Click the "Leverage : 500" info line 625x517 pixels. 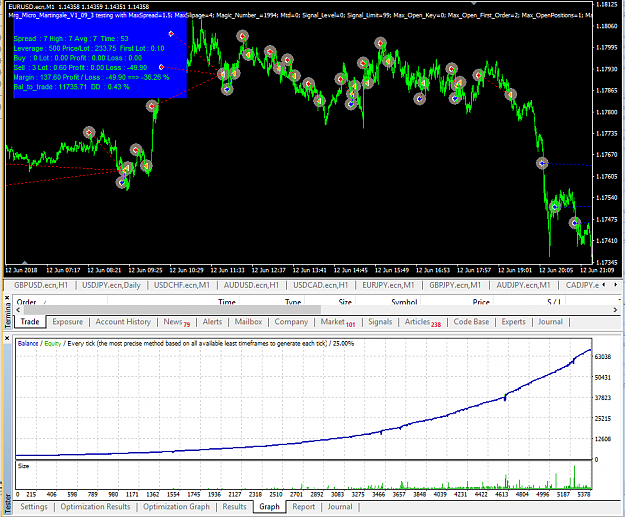[x=89, y=48]
